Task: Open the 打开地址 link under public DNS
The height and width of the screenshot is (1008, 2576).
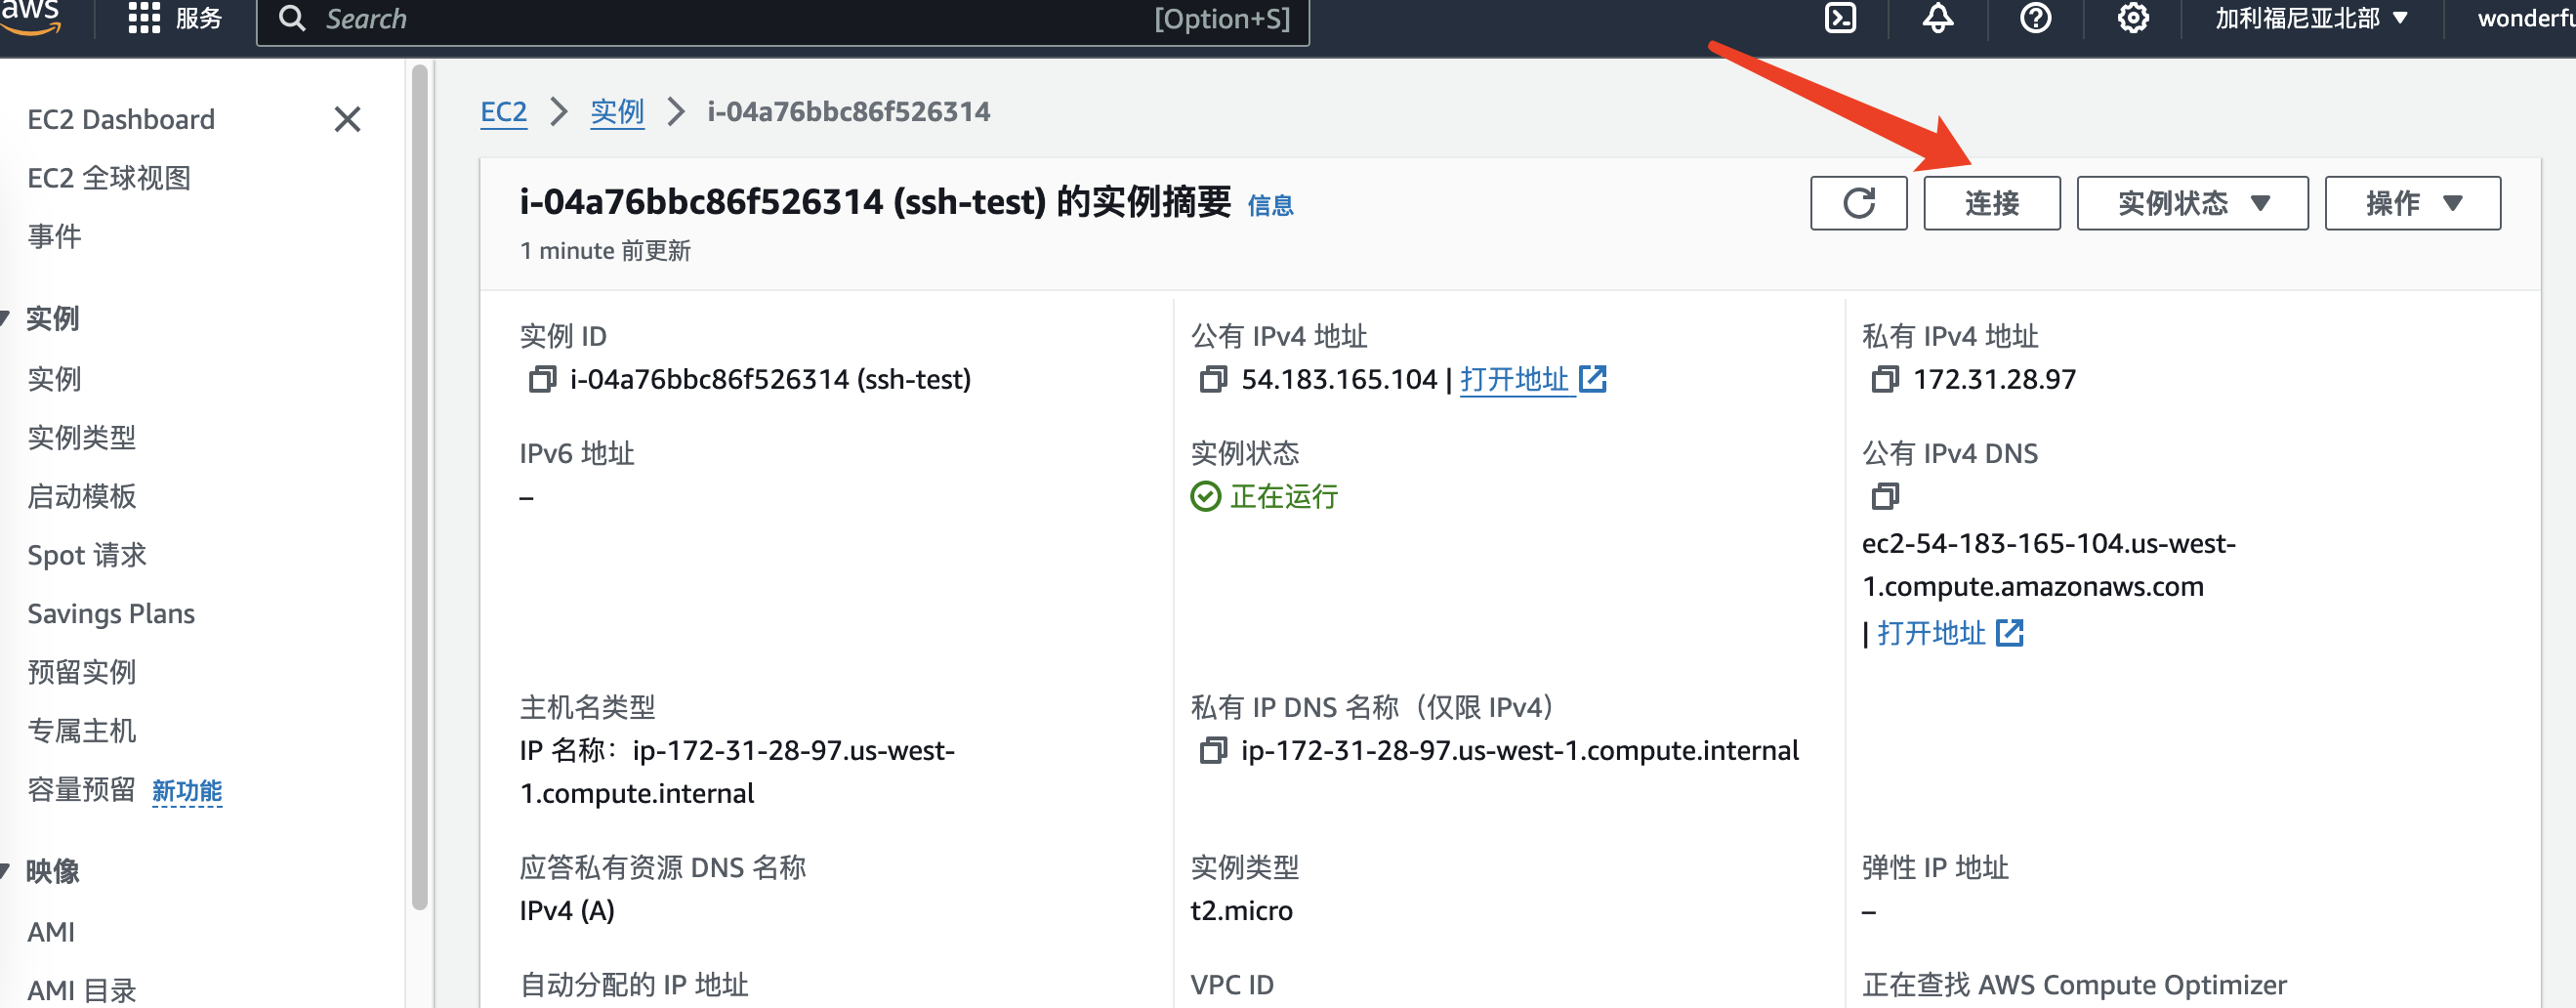Action: pos(1931,633)
